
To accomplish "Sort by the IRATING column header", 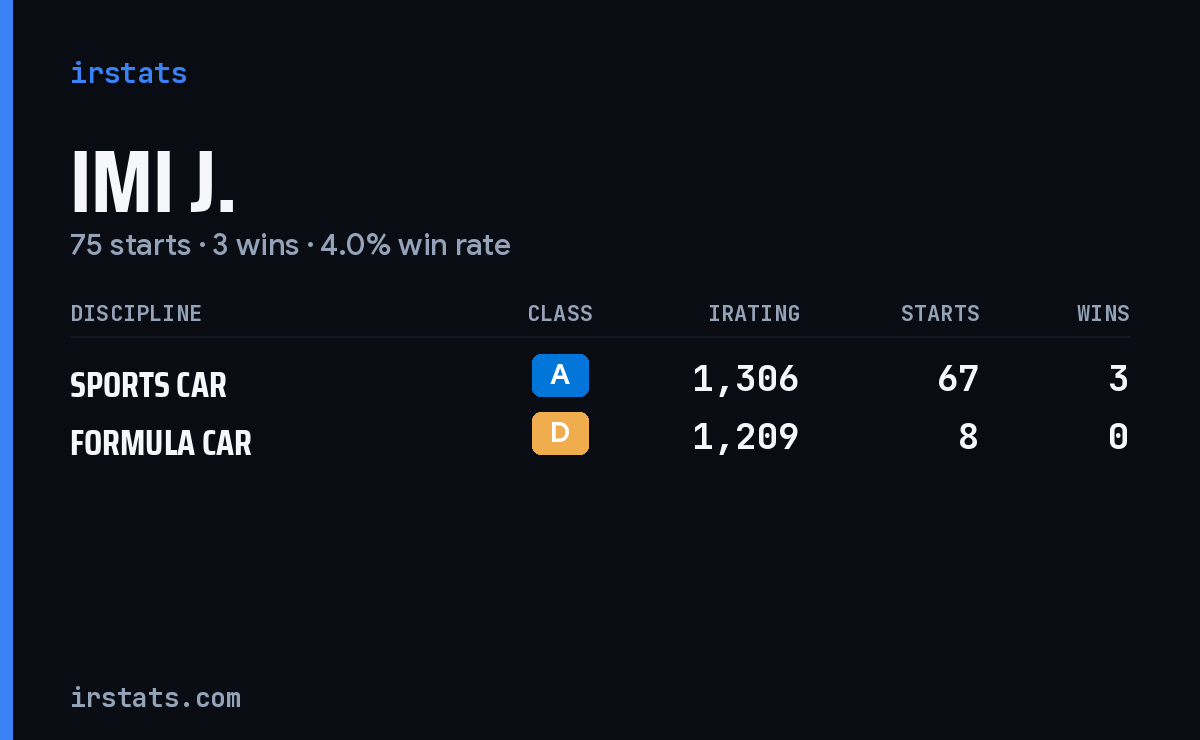I will (754, 313).
